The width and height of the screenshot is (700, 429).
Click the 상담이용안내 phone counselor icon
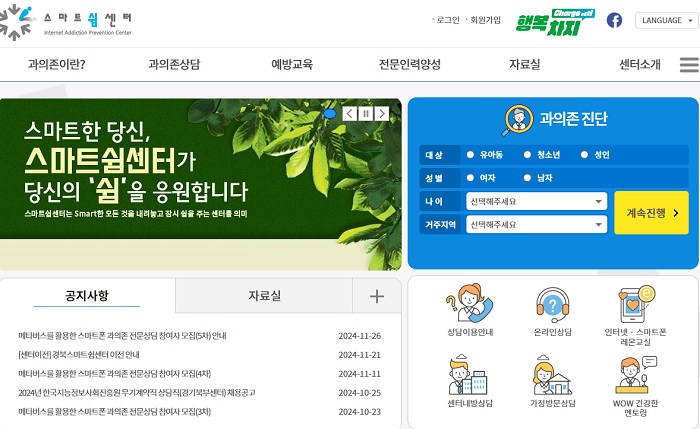coord(470,305)
